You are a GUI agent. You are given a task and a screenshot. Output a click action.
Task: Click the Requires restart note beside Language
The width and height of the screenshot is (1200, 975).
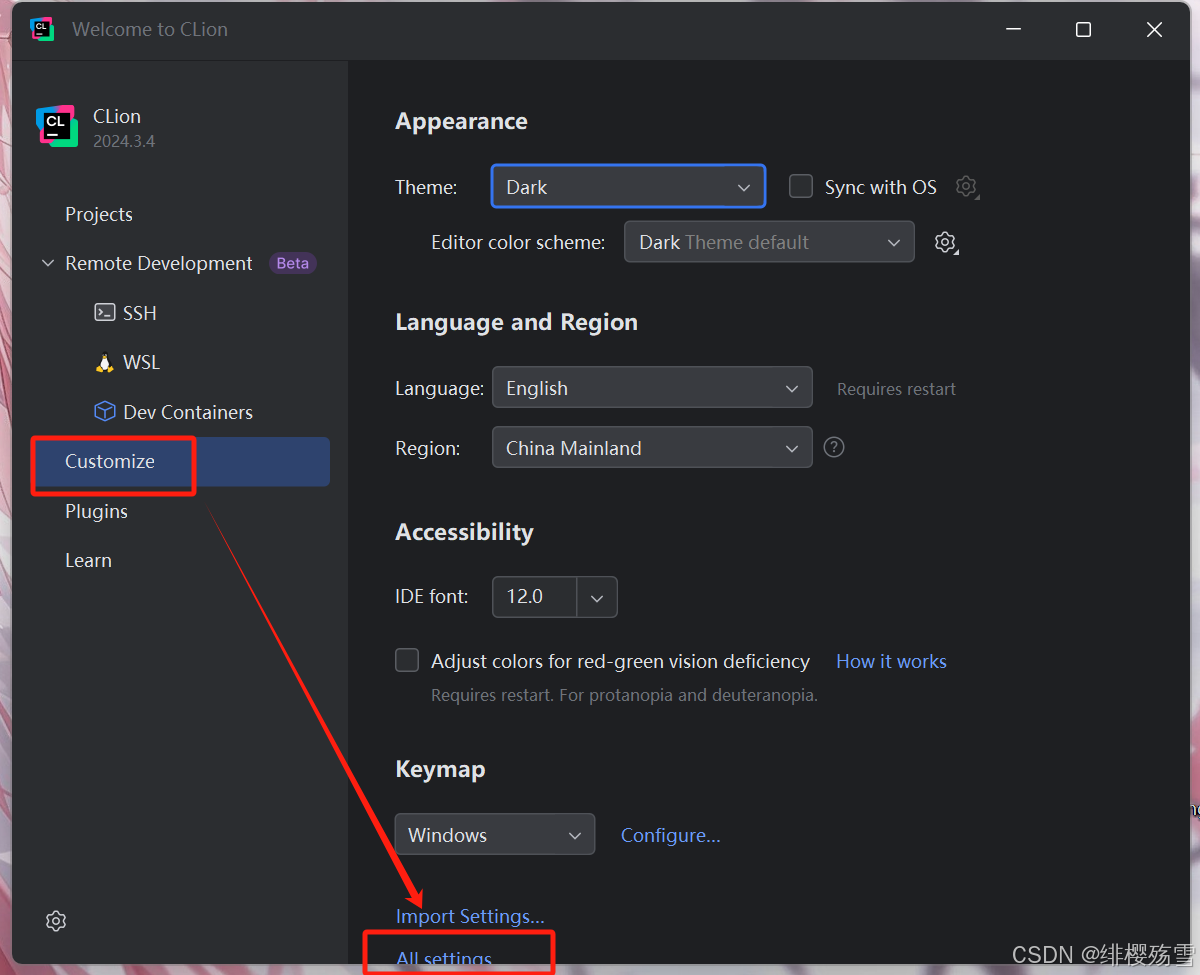coord(896,389)
